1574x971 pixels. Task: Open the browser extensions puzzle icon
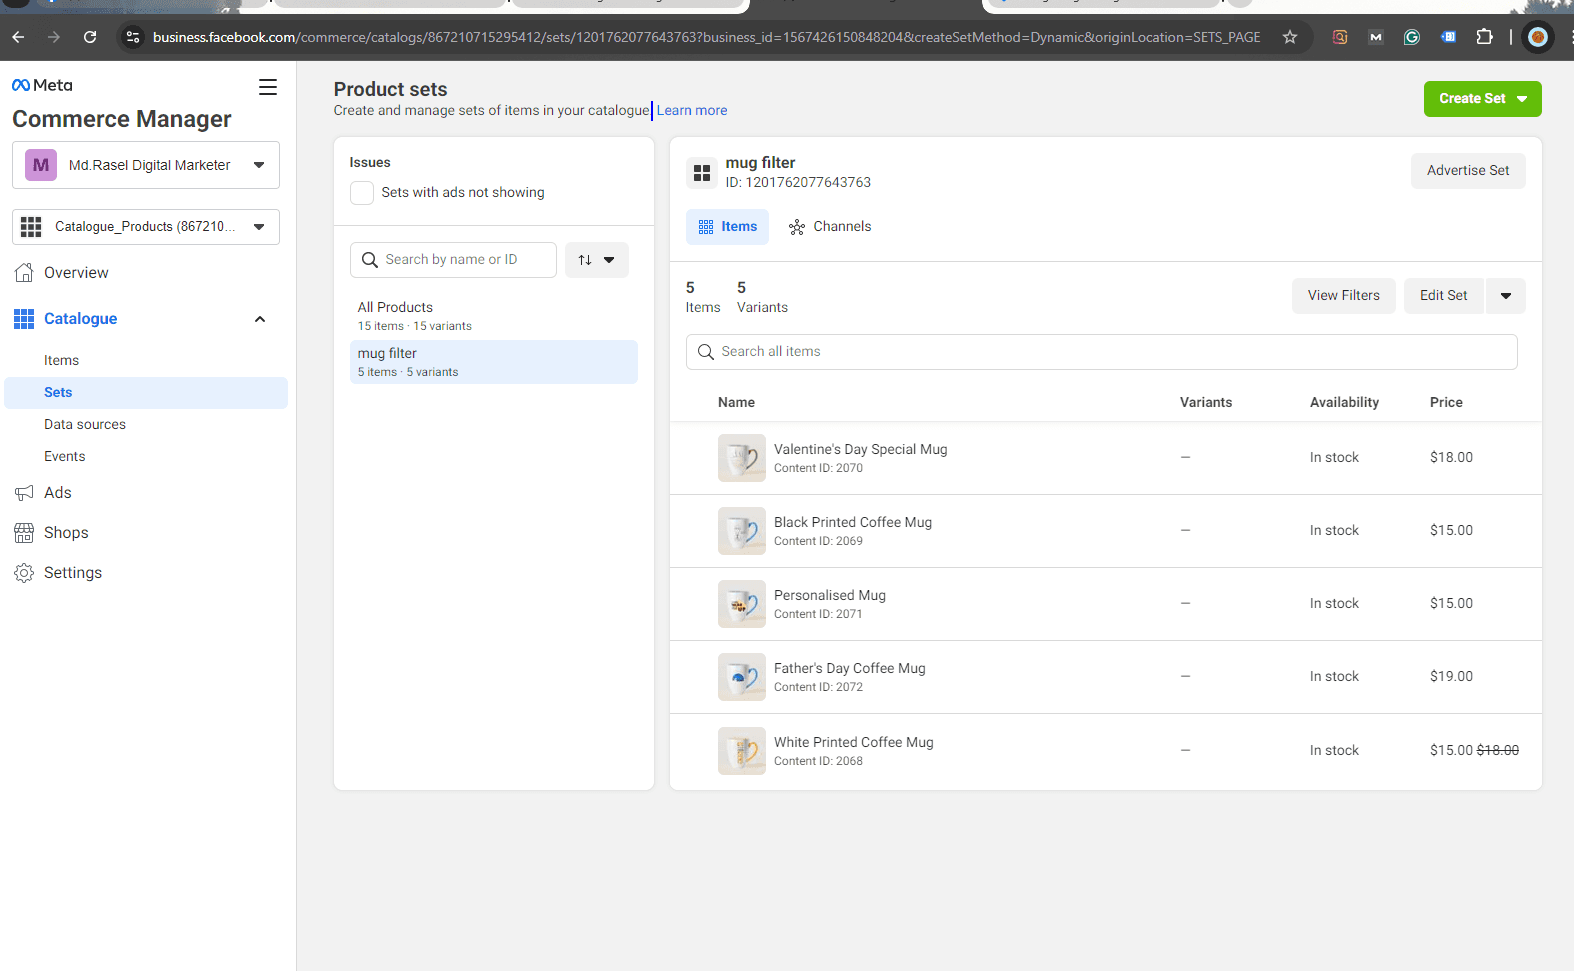point(1485,37)
